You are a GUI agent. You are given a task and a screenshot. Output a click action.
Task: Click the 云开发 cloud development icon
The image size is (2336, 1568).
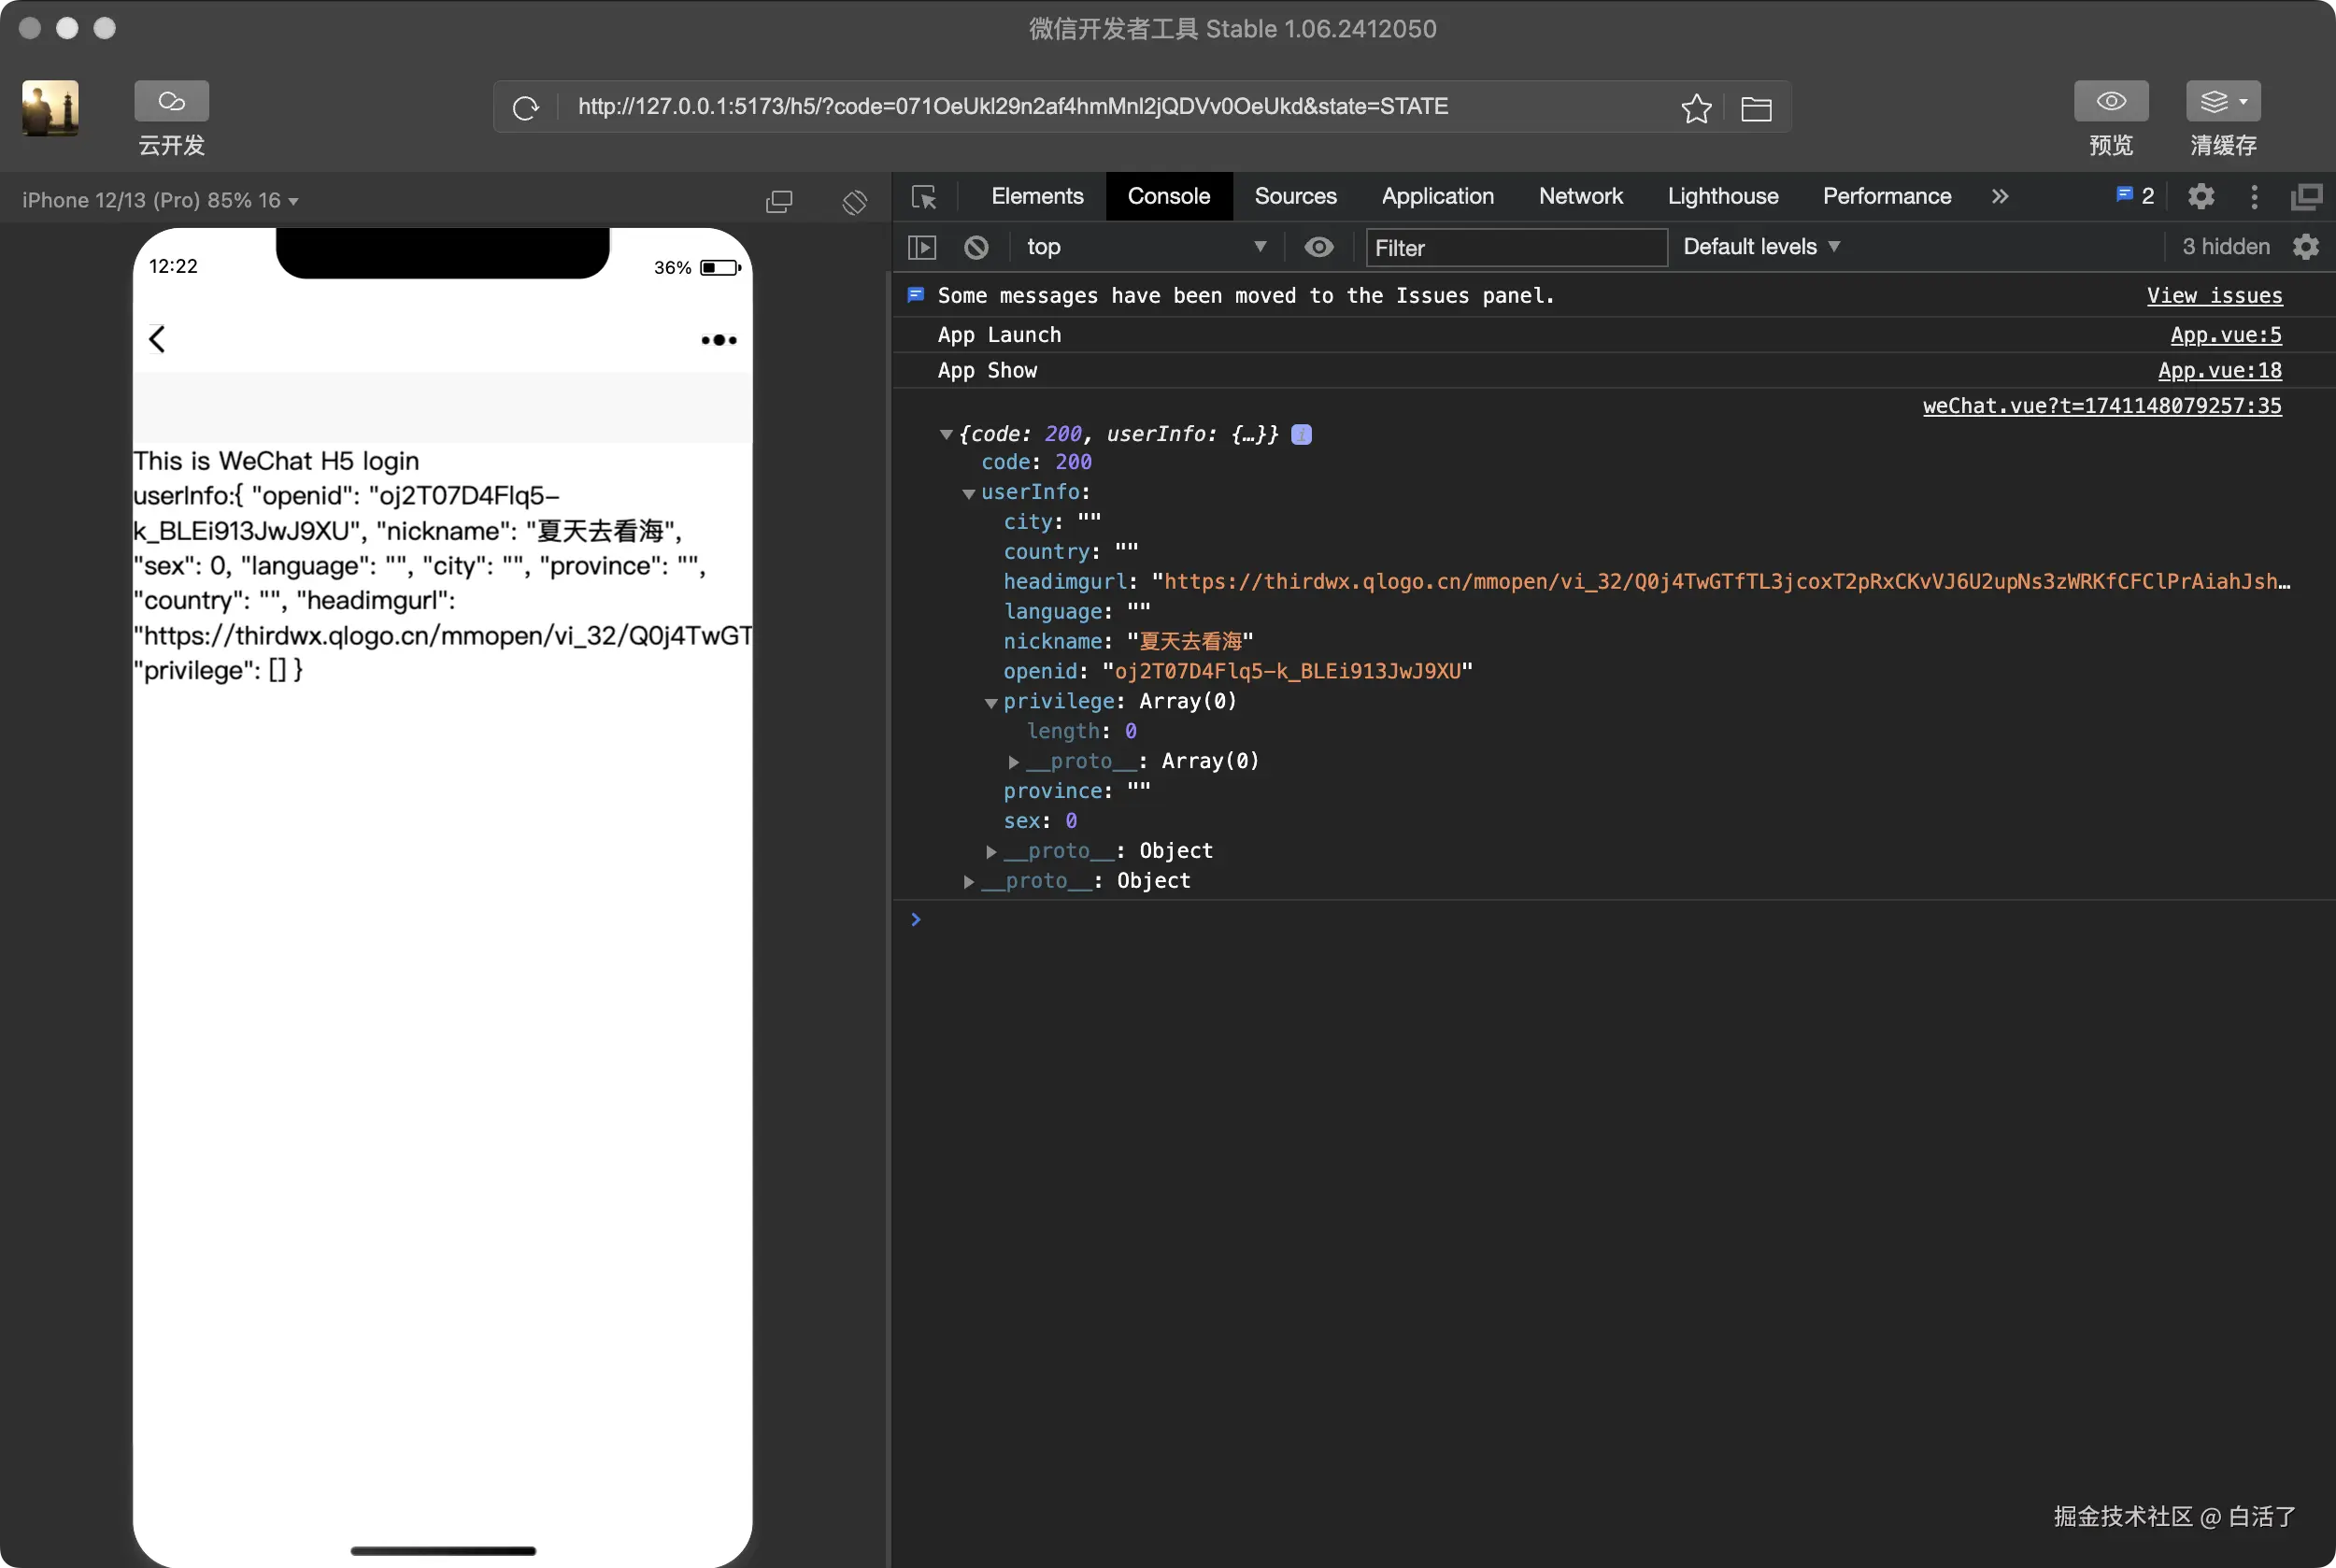171,101
